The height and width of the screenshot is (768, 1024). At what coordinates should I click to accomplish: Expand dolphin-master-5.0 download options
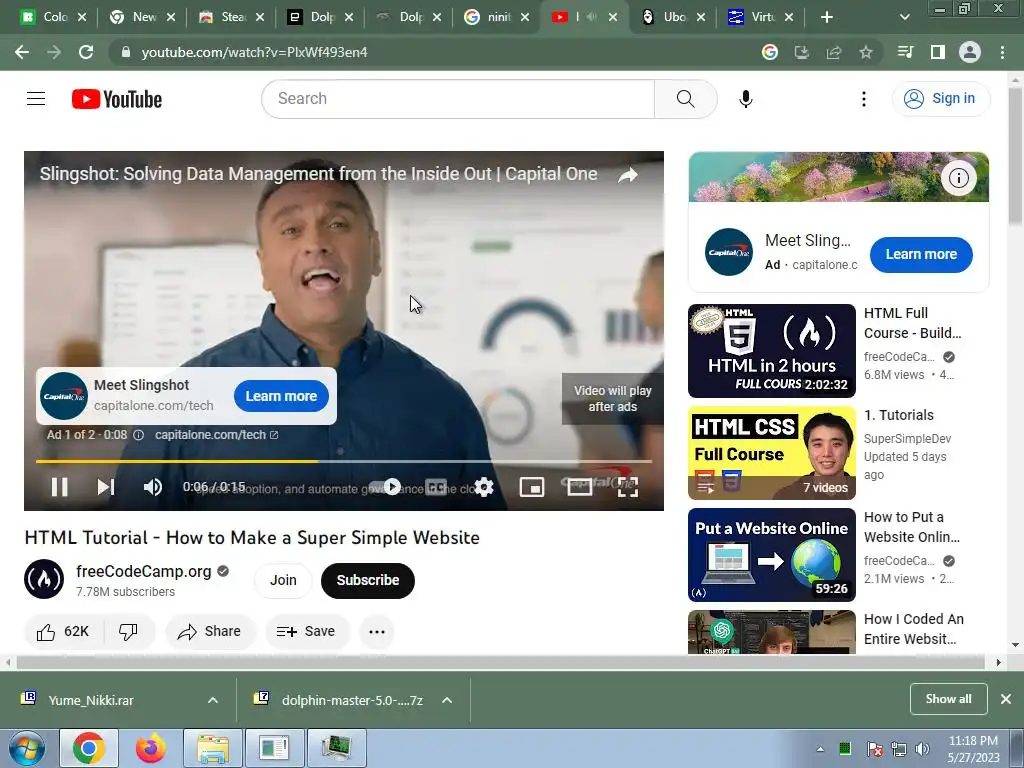[x=447, y=700]
